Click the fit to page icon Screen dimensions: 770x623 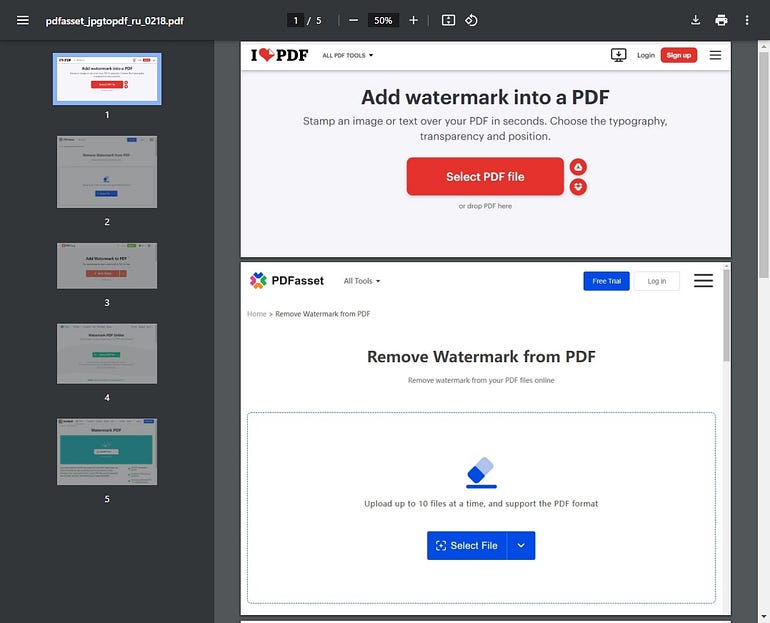pyautogui.click(x=448, y=21)
